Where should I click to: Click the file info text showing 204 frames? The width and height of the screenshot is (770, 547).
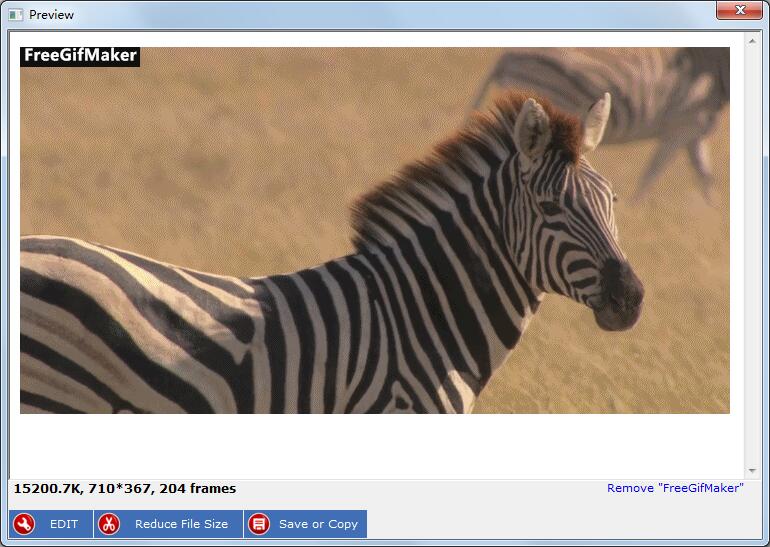[x=125, y=489]
